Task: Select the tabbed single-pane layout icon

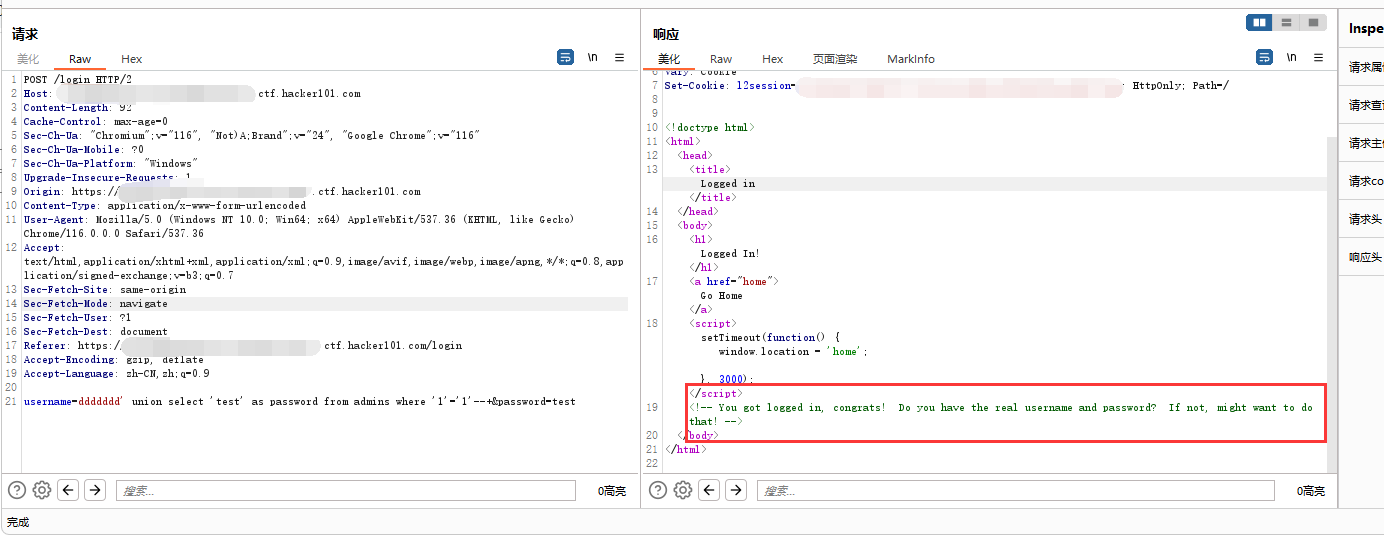Action: pos(1313,22)
